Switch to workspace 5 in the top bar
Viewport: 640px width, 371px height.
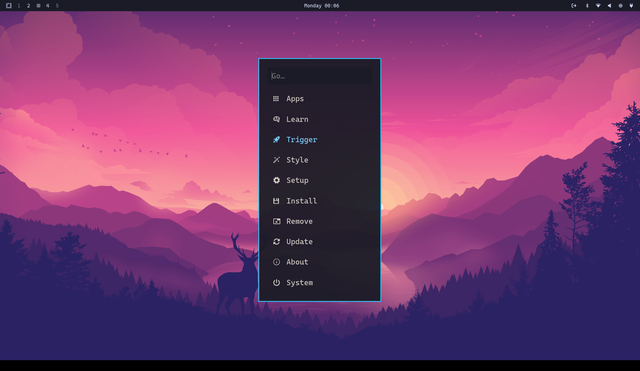pyautogui.click(x=57, y=6)
